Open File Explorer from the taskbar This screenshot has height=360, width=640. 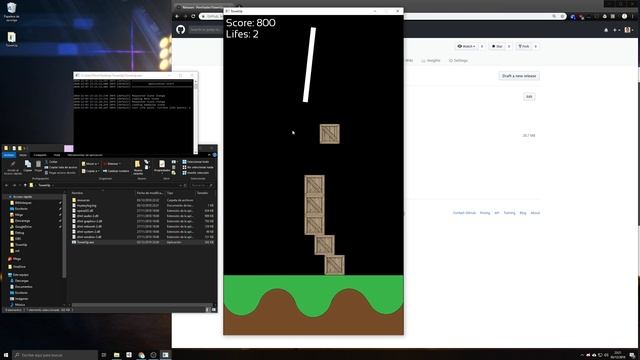click(x=116, y=355)
